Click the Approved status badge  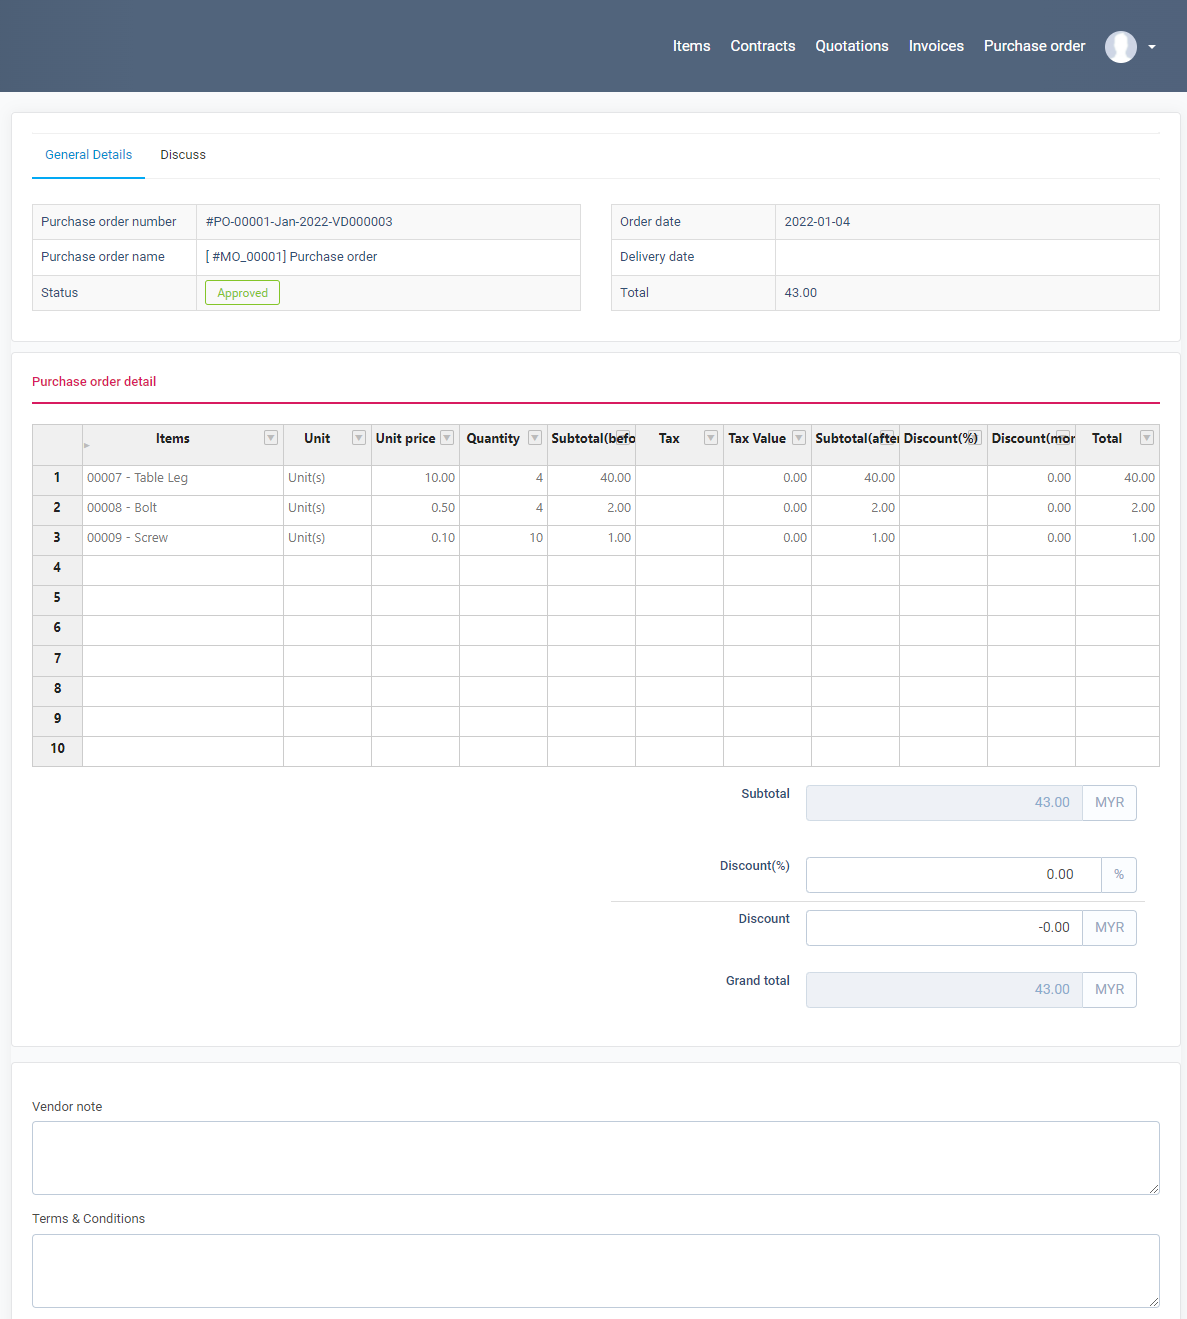point(241,292)
